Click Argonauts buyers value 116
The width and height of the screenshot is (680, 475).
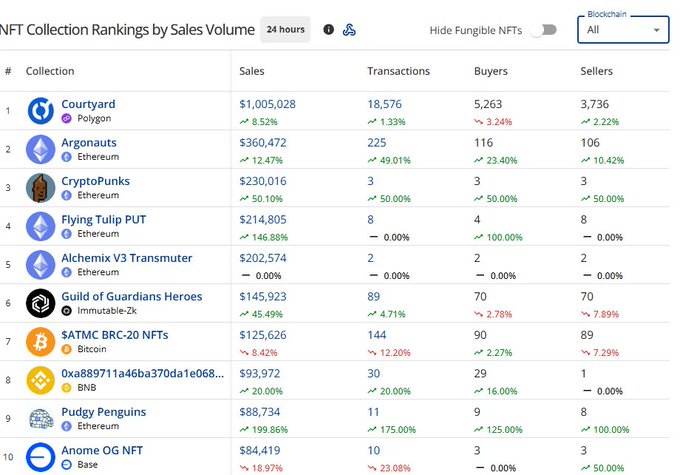pos(483,143)
